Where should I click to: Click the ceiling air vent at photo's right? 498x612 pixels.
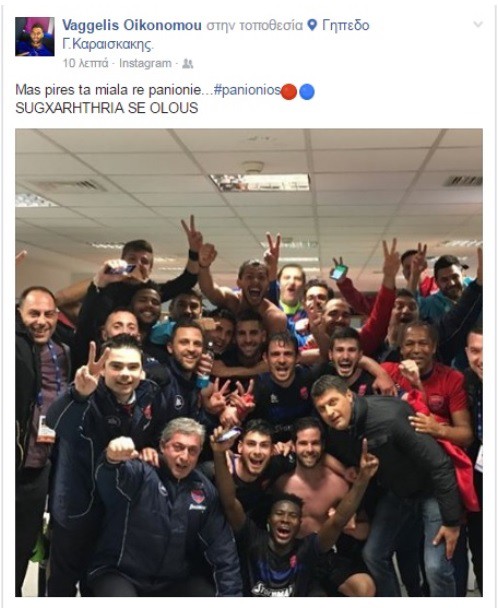point(463,181)
